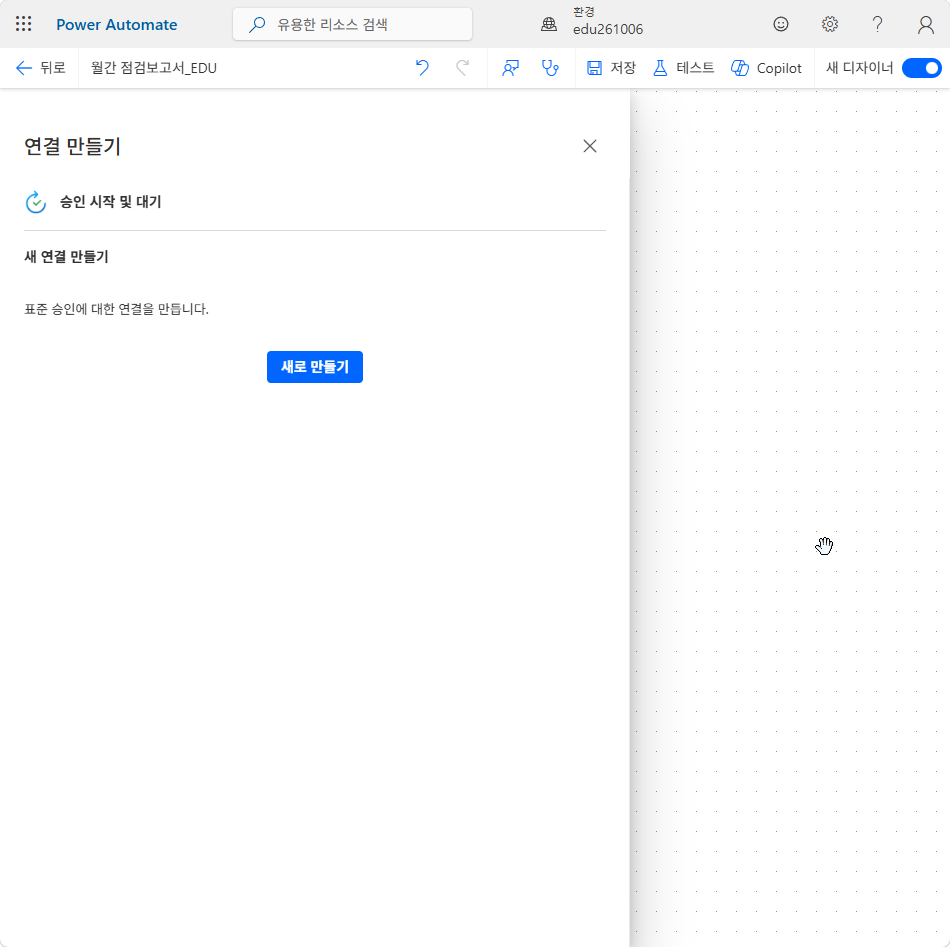Open the flow checker stethoscope icon
This screenshot has width=950, height=947.
point(550,68)
